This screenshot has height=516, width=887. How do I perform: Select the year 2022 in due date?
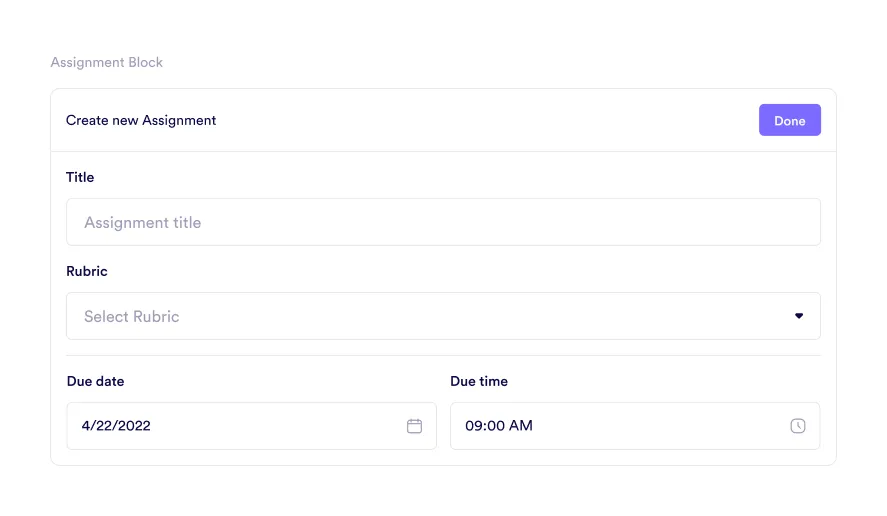pos(133,426)
